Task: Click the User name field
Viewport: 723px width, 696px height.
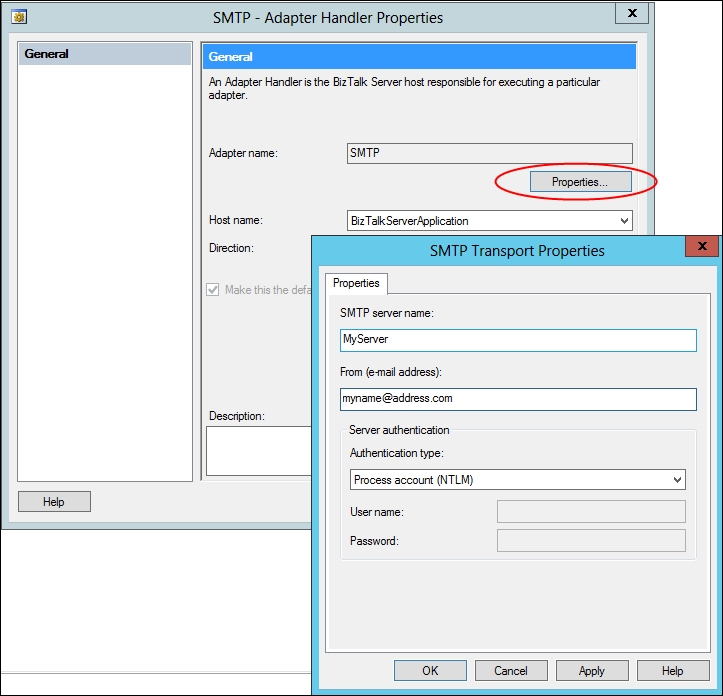Action: coord(591,512)
